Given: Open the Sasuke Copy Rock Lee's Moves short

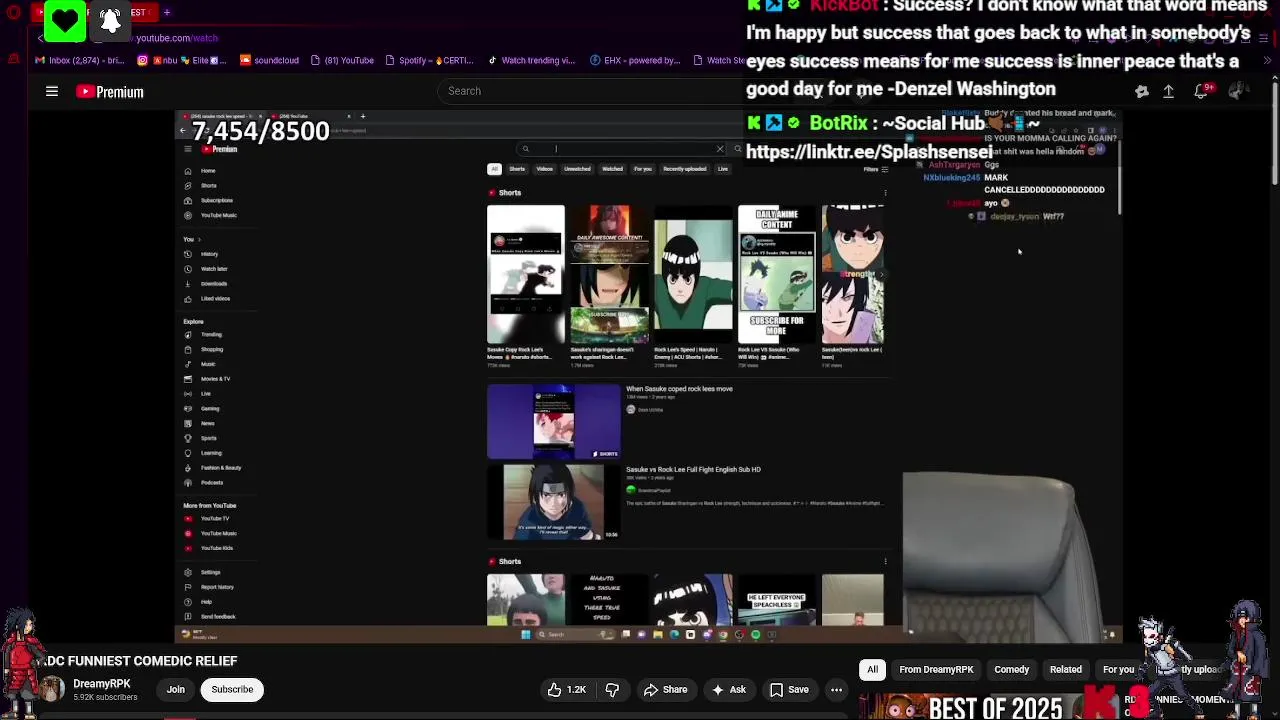Looking at the screenshot, I should click(526, 274).
